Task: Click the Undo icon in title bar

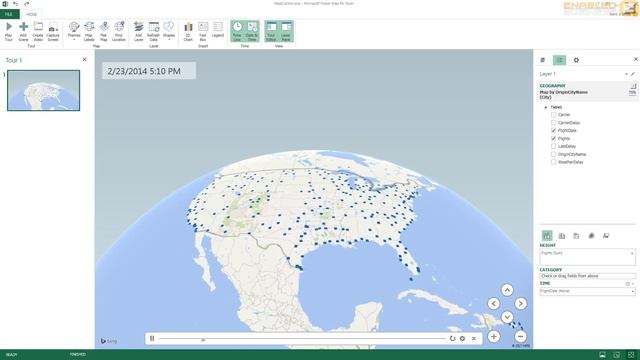Action: point(16,4)
